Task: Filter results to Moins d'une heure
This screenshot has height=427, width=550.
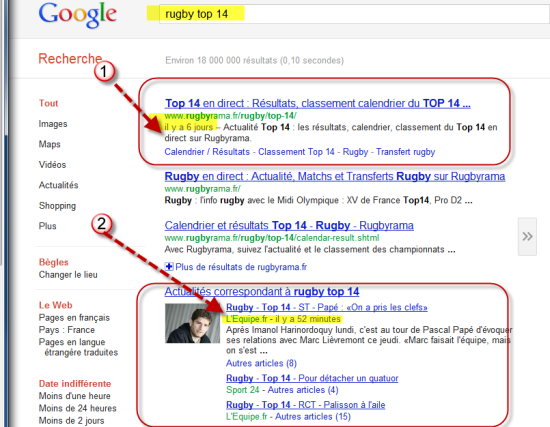Action: 74,396
